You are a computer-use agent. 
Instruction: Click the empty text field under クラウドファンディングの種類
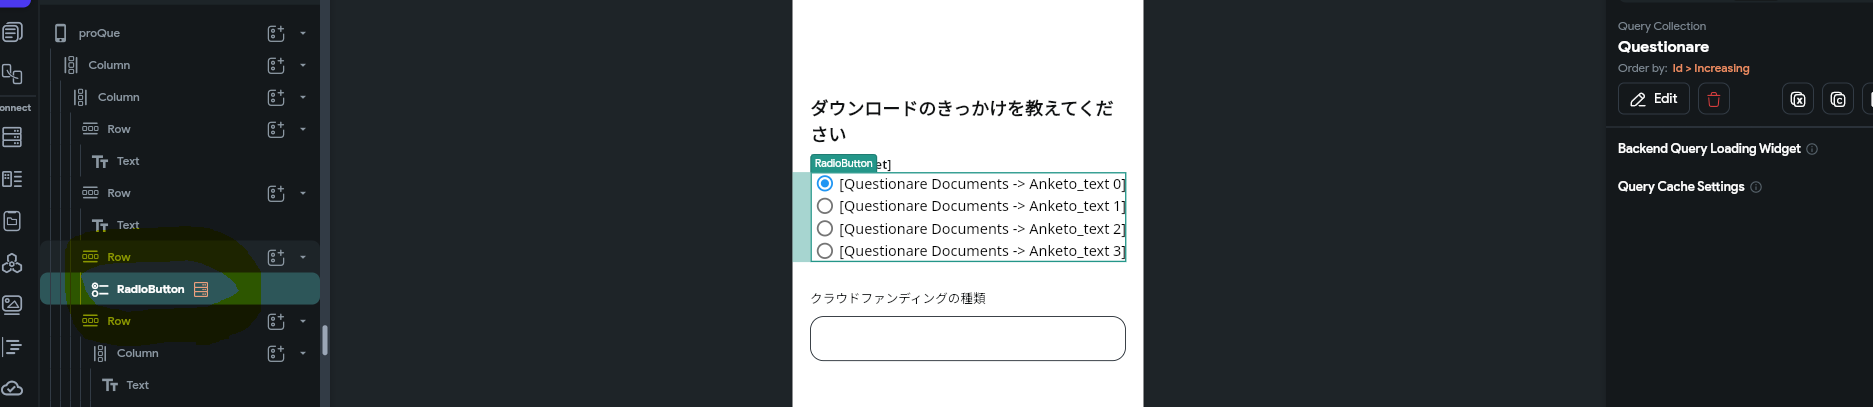[967, 338]
